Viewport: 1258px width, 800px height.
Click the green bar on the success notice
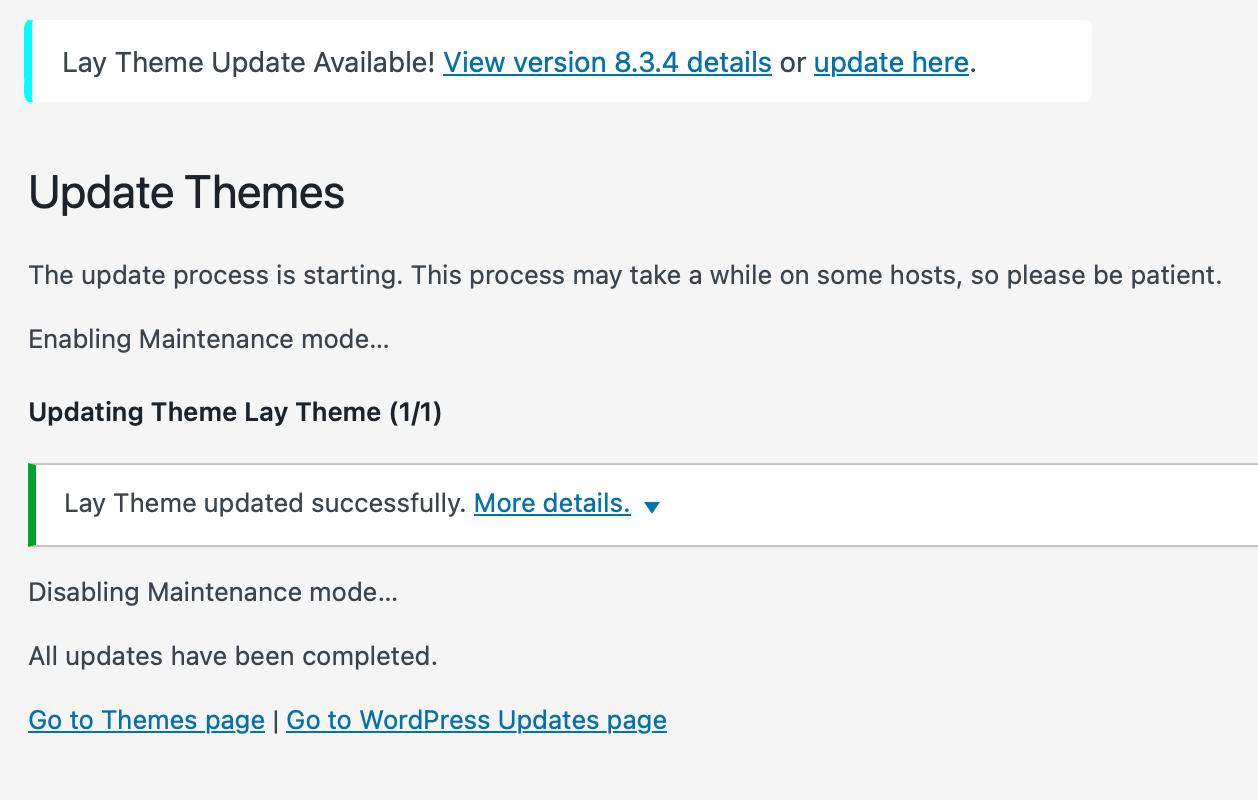pos(32,505)
